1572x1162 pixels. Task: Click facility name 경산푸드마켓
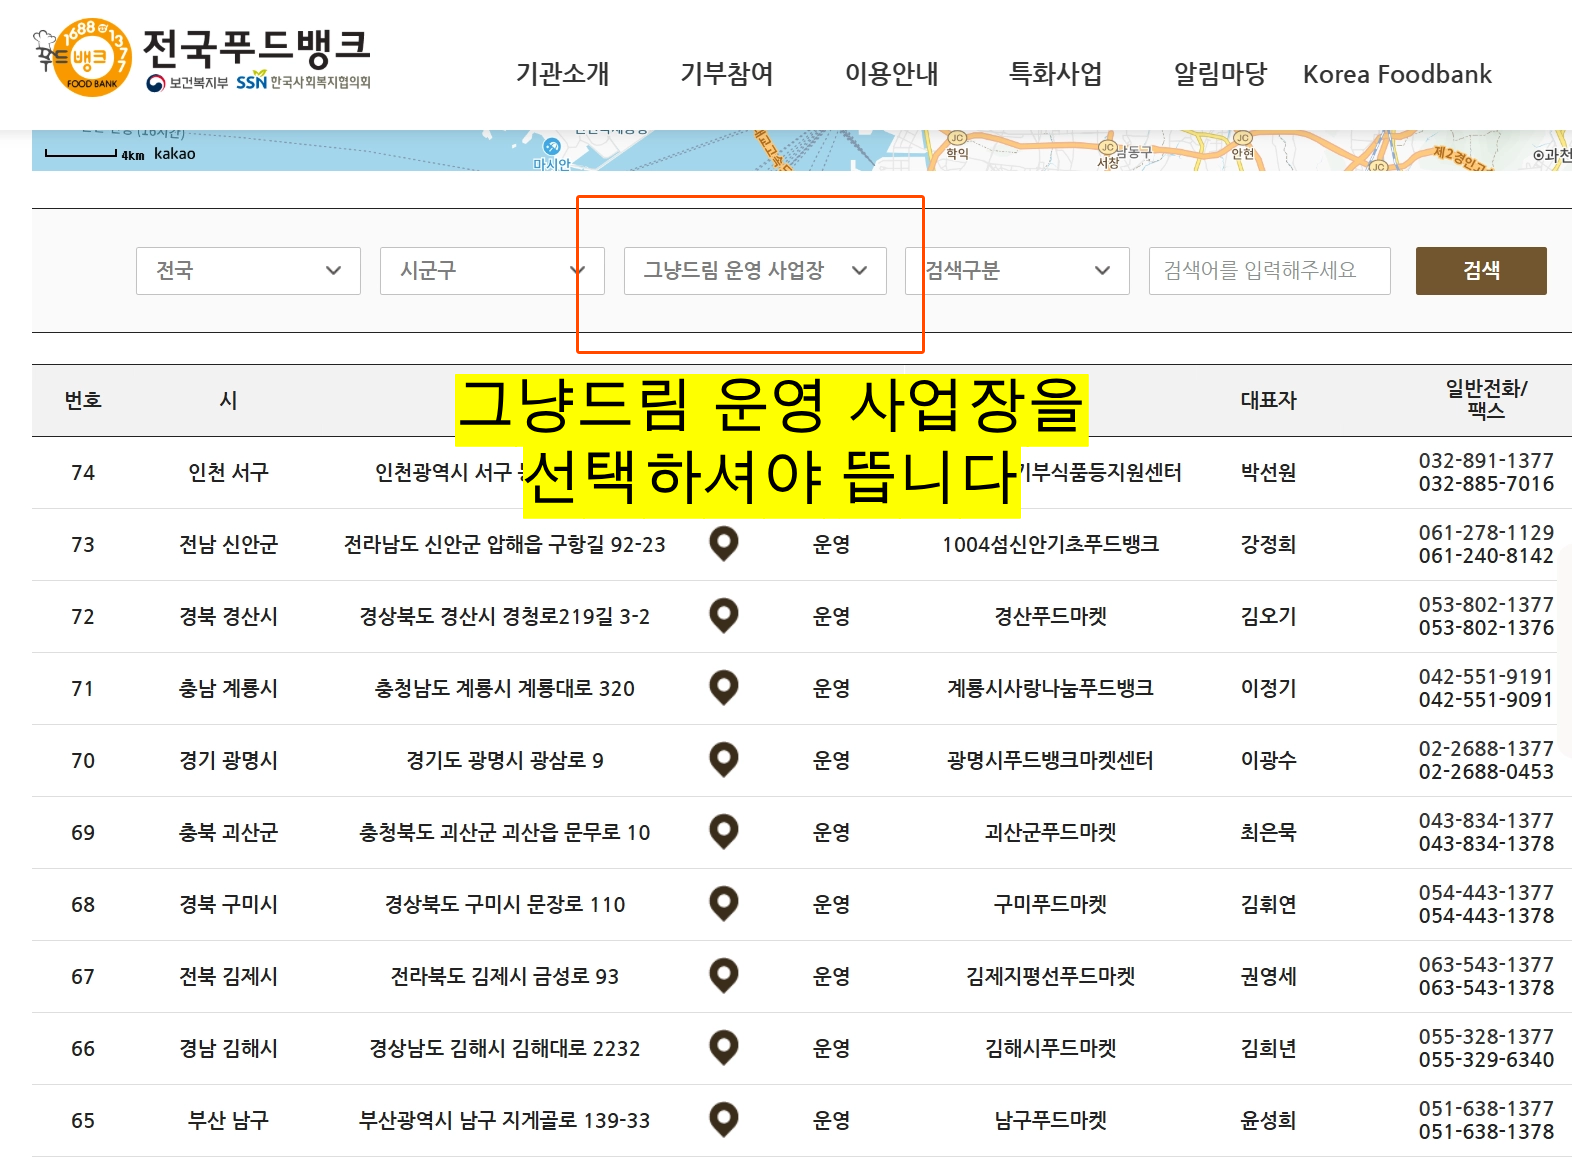click(x=1050, y=616)
